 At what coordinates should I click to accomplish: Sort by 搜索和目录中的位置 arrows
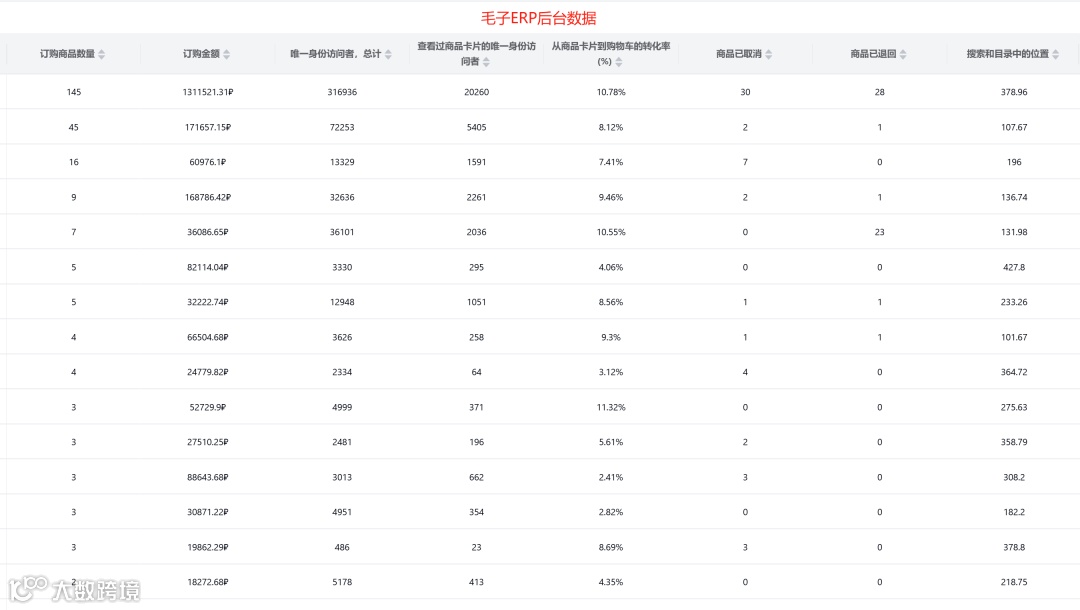tap(1056, 54)
